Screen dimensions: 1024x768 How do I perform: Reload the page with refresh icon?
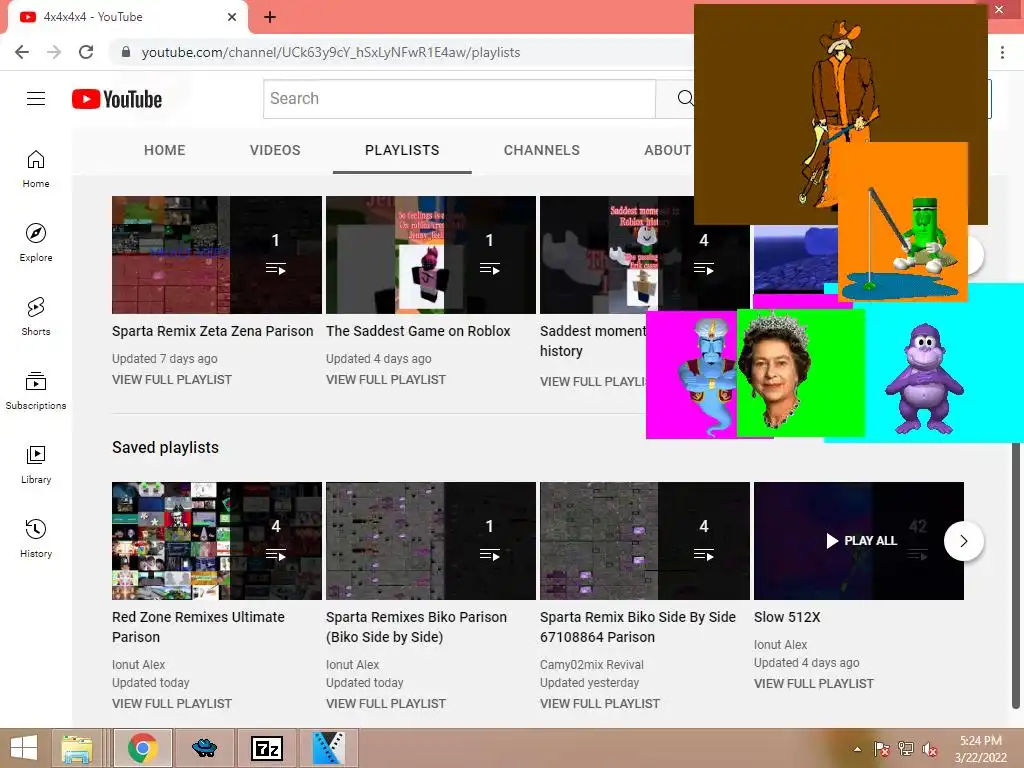click(x=86, y=52)
